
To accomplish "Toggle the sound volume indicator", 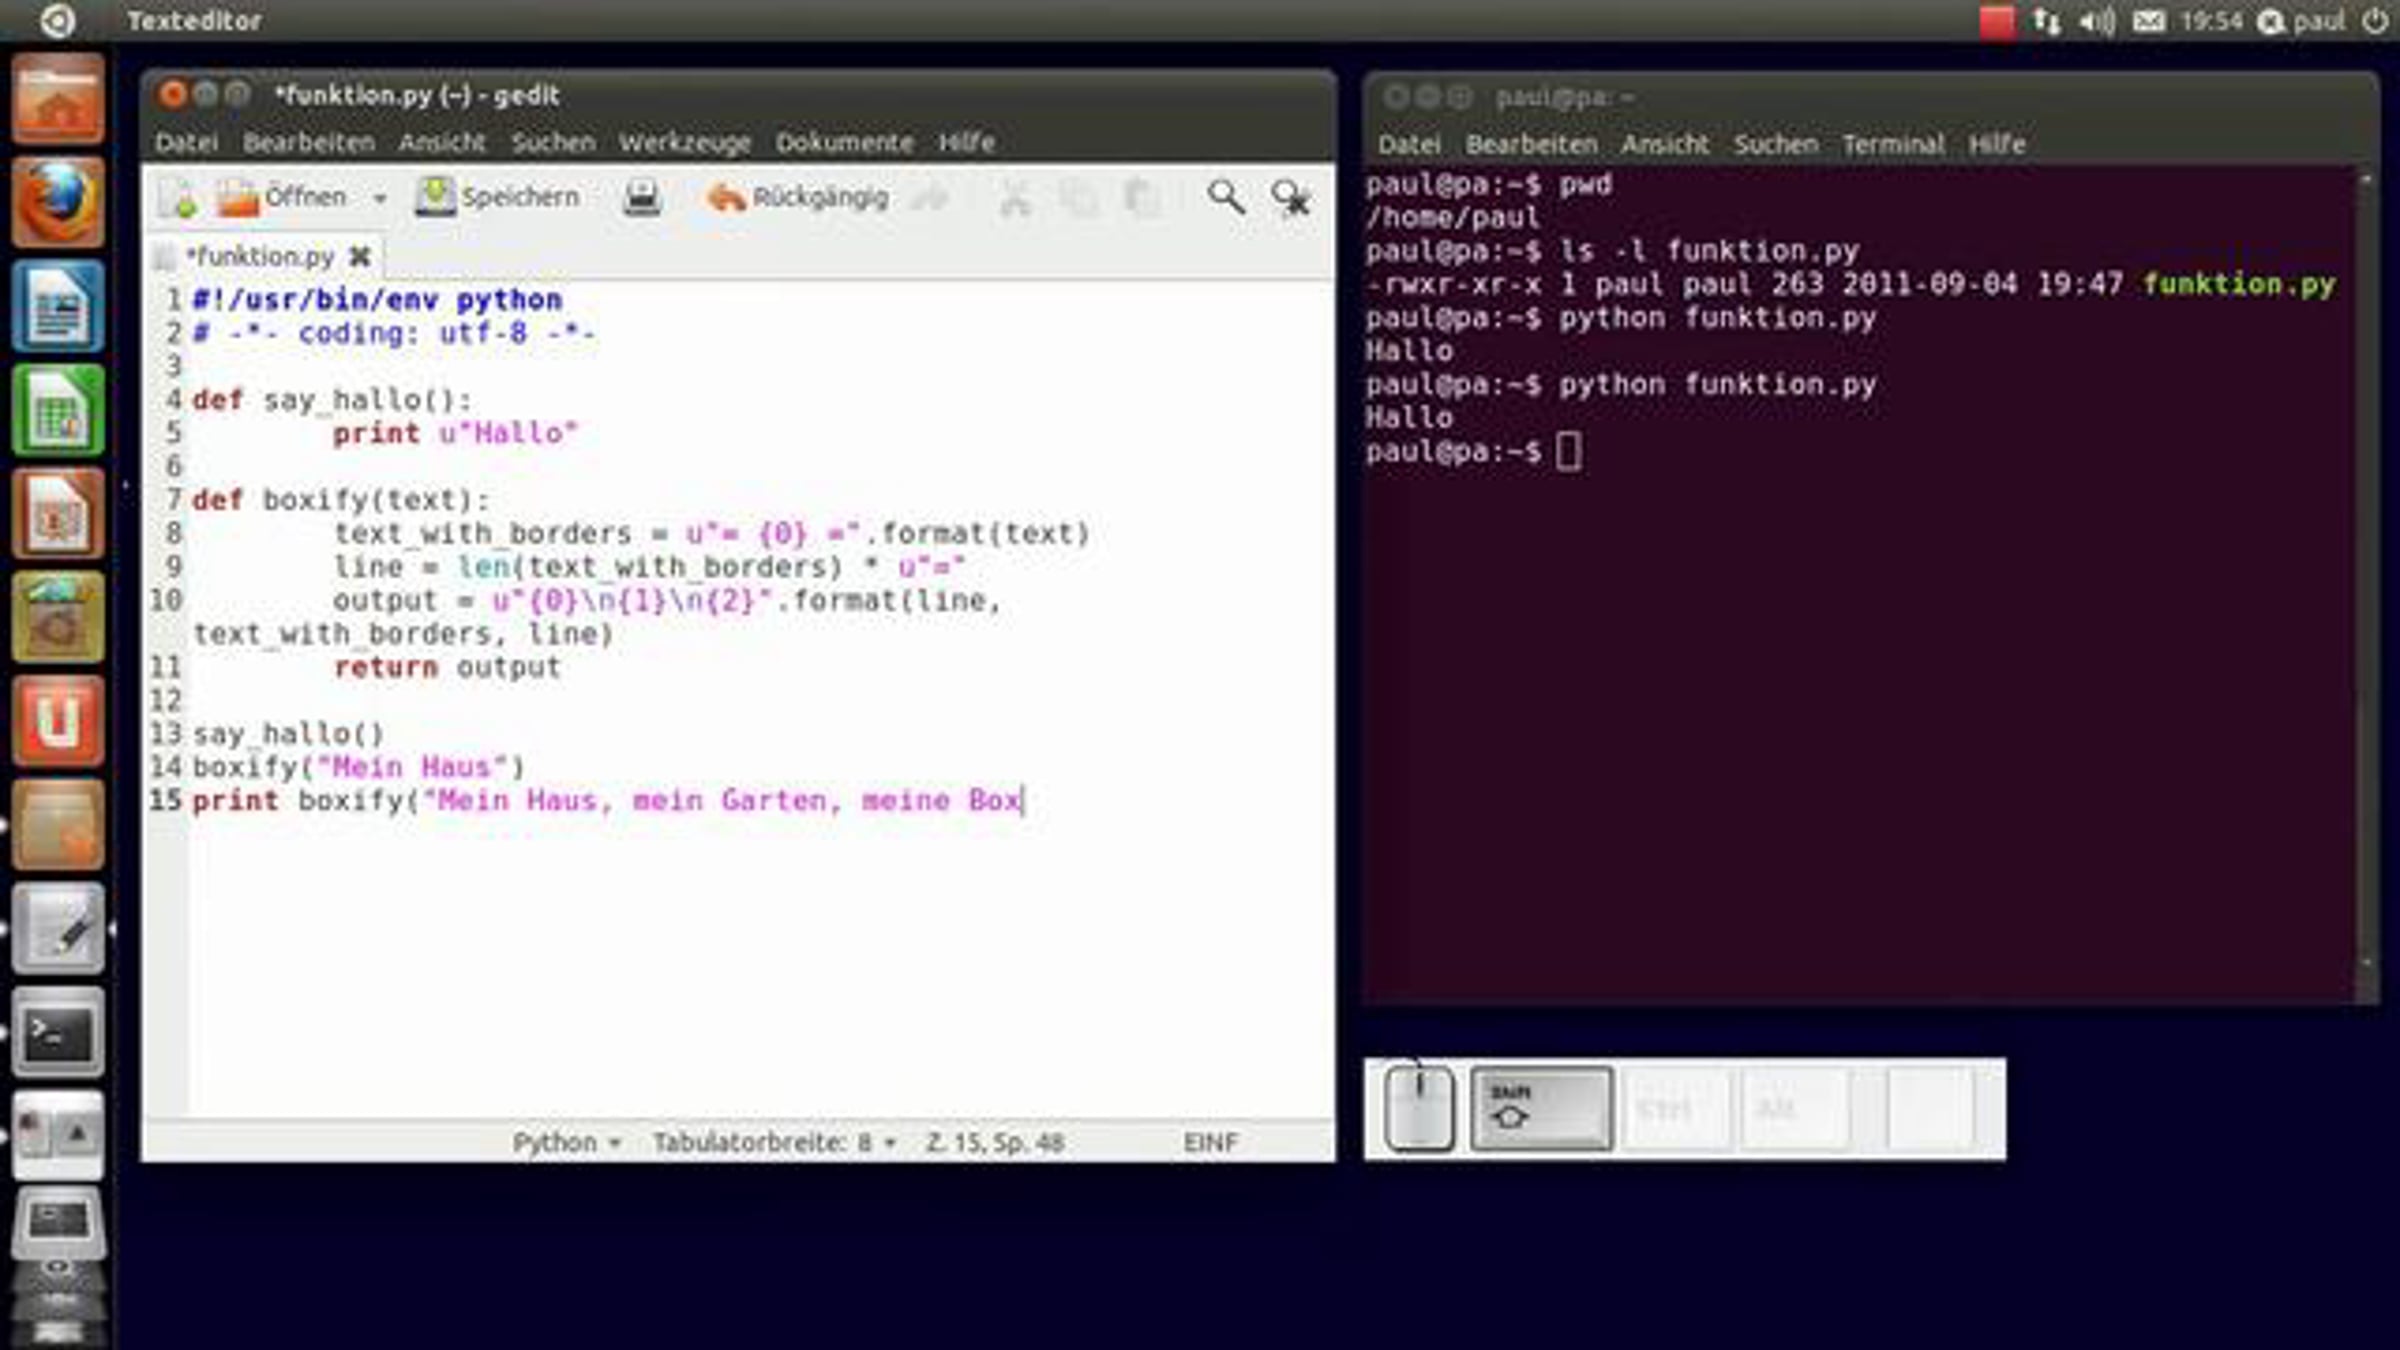I will pyautogui.click(x=2097, y=21).
